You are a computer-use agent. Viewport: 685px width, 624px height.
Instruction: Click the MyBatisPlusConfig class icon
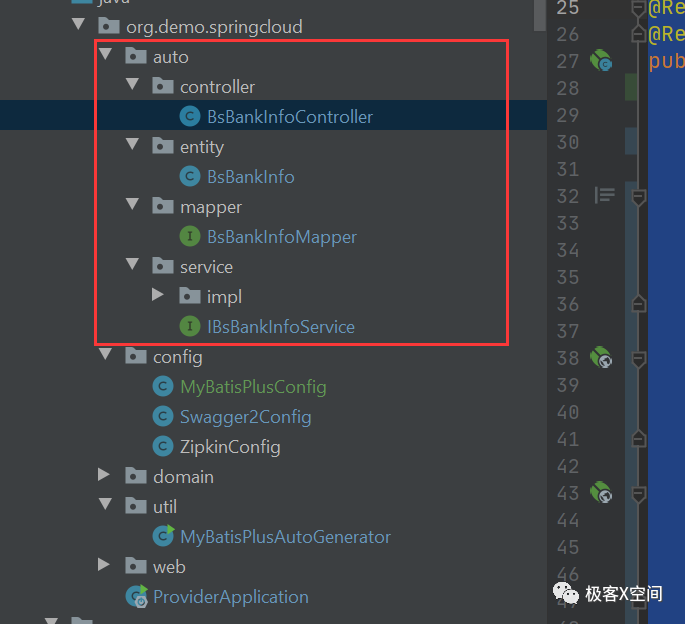coord(163,386)
